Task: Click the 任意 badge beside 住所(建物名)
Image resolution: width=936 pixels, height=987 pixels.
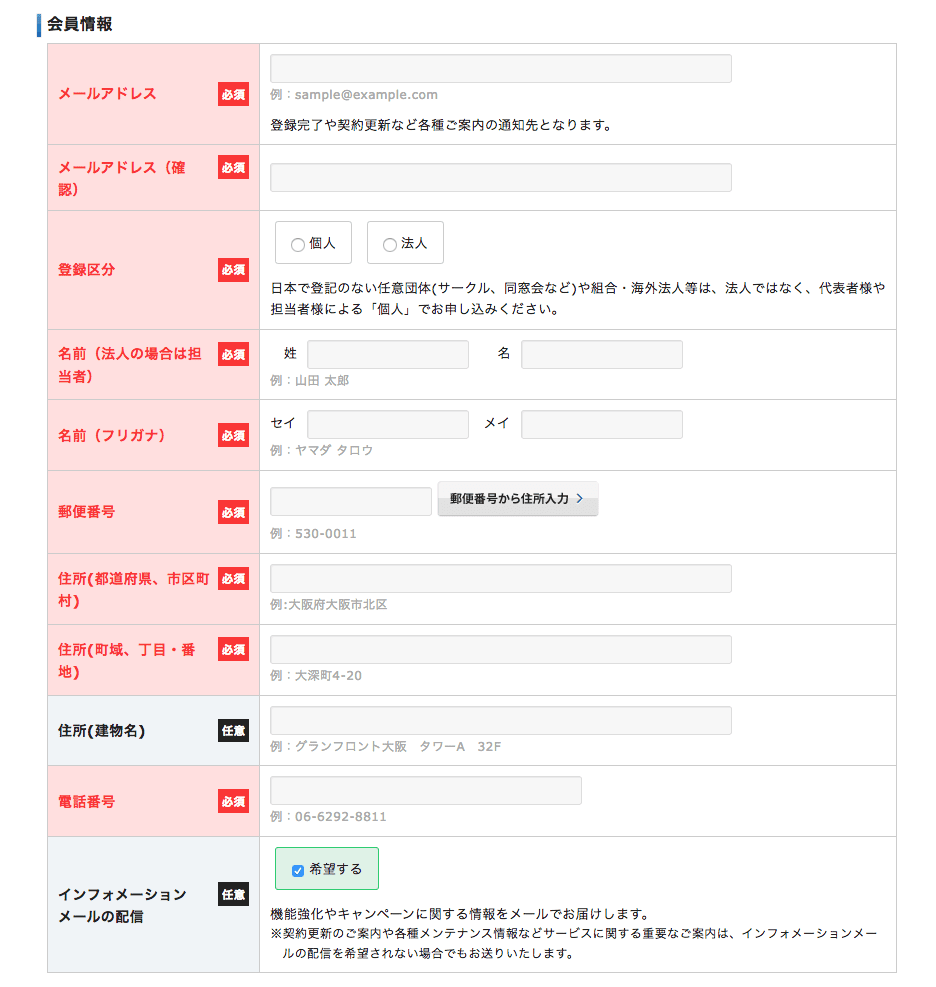Action: pyautogui.click(x=234, y=731)
